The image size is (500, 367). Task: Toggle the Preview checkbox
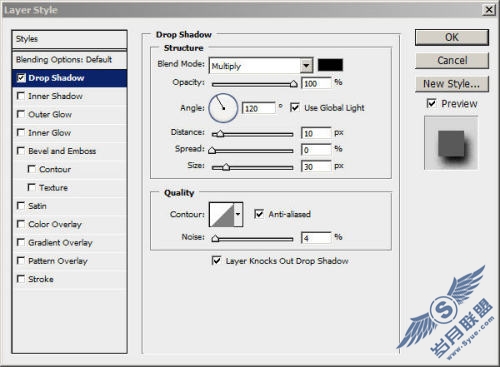[x=431, y=103]
